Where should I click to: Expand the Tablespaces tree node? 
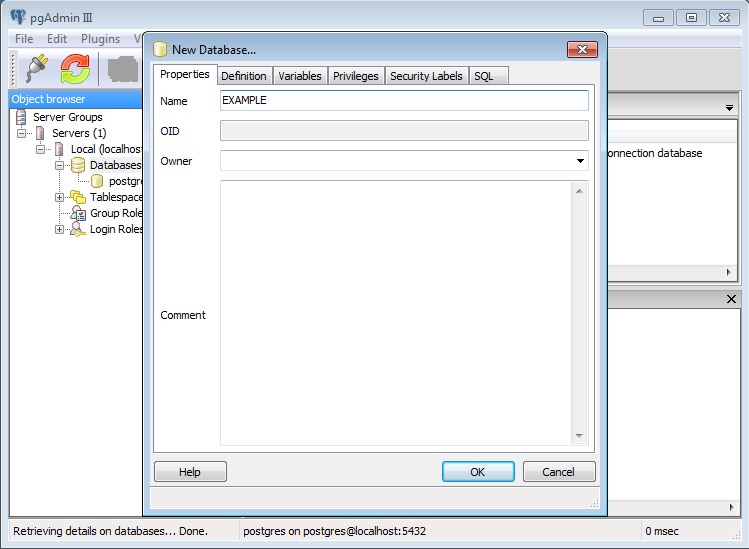60,197
